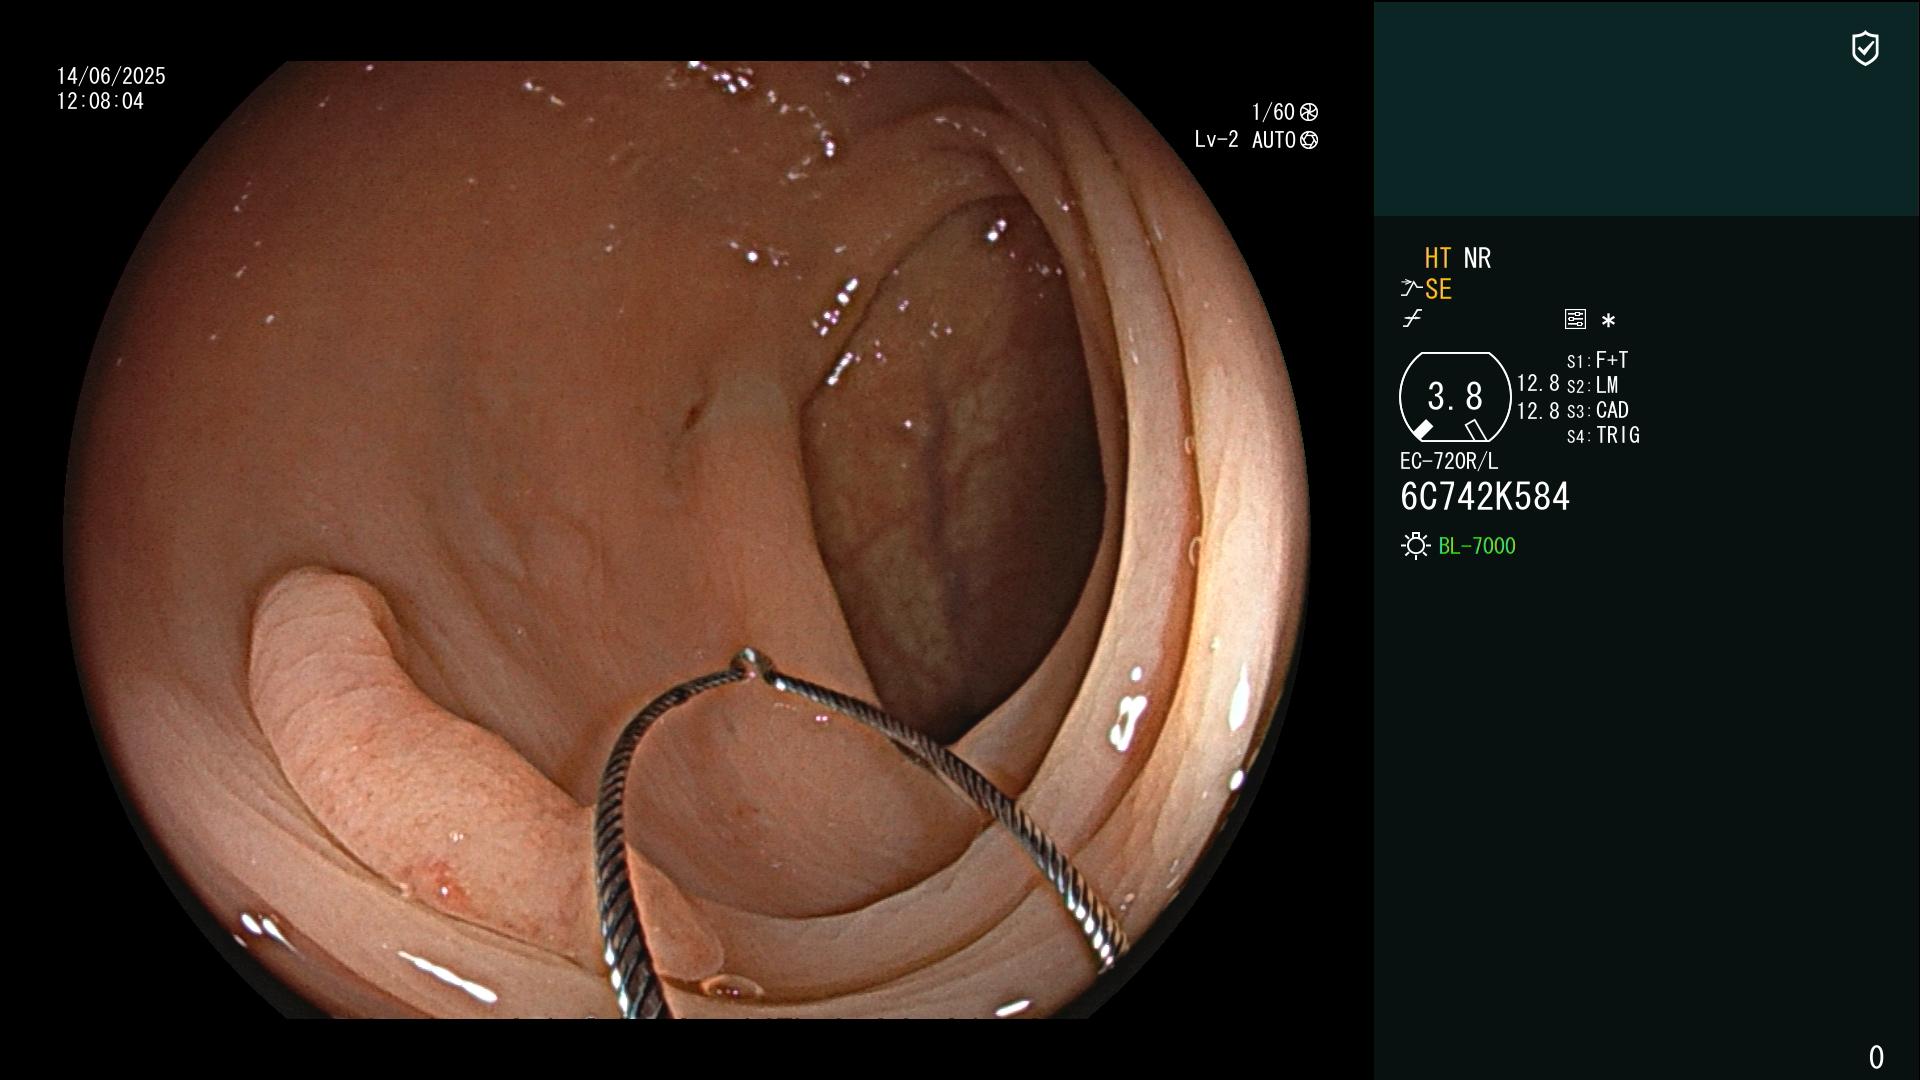Image resolution: width=1920 pixels, height=1080 pixels.
Task: Click the timestamp 12:08:04
Action: point(100,101)
